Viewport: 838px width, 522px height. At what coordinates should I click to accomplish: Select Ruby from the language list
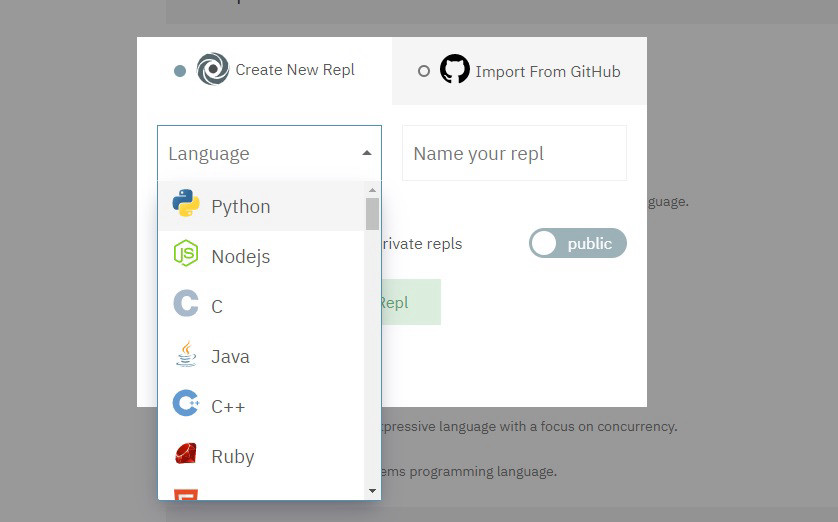coord(261,456)
